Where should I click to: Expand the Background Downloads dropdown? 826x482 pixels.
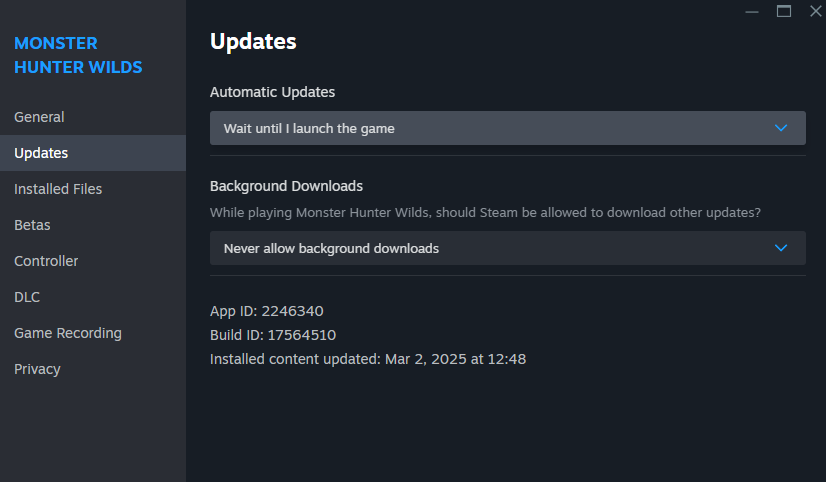click(x=507, y=248)
